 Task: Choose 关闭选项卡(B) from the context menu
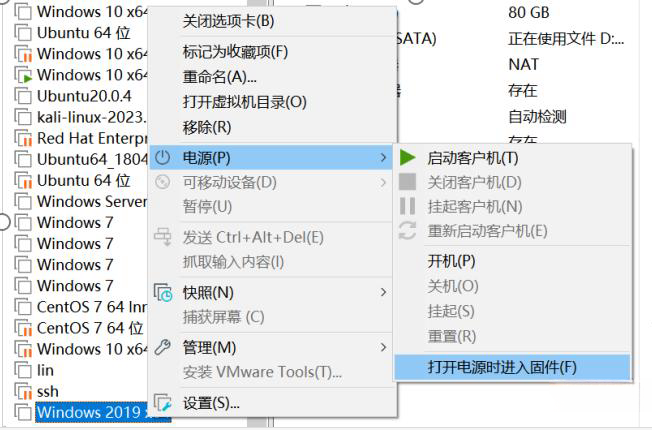click(228, 21)
